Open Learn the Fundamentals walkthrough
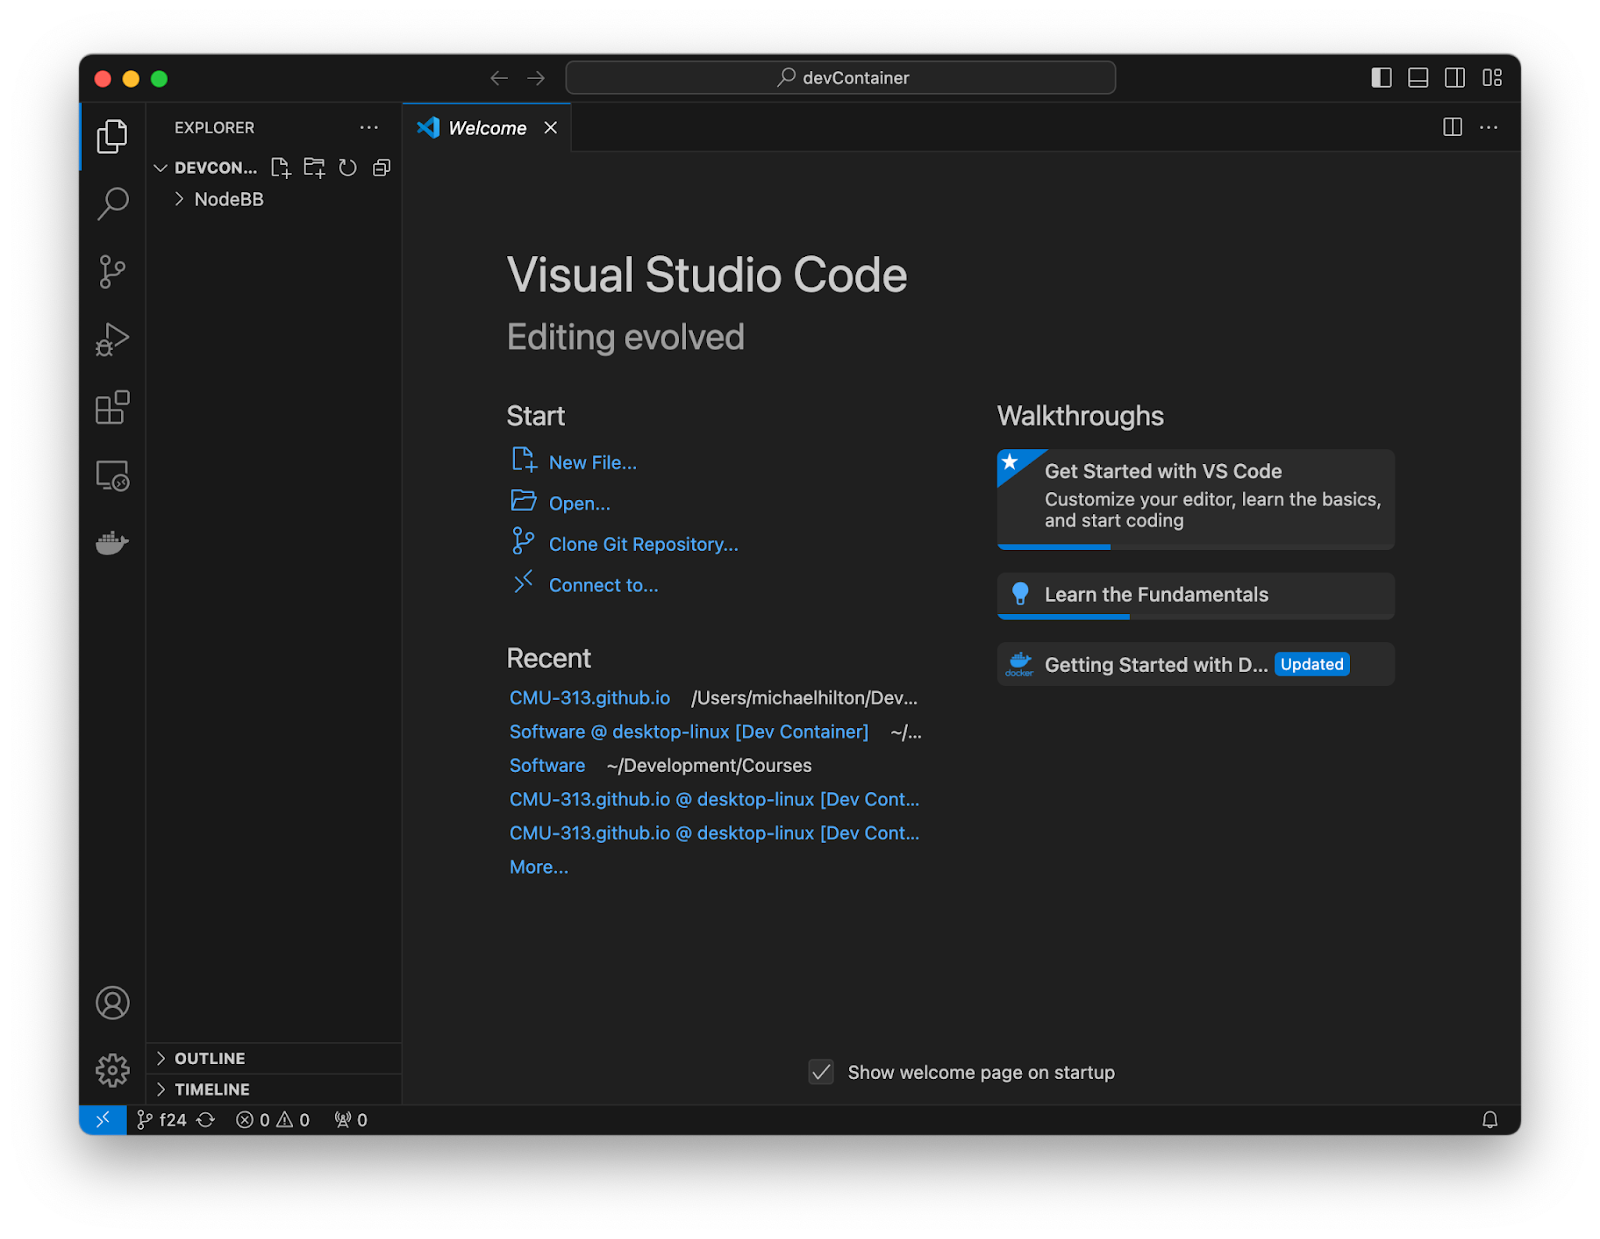This screenshot has width=1600, height=1239. (1195, 596)
